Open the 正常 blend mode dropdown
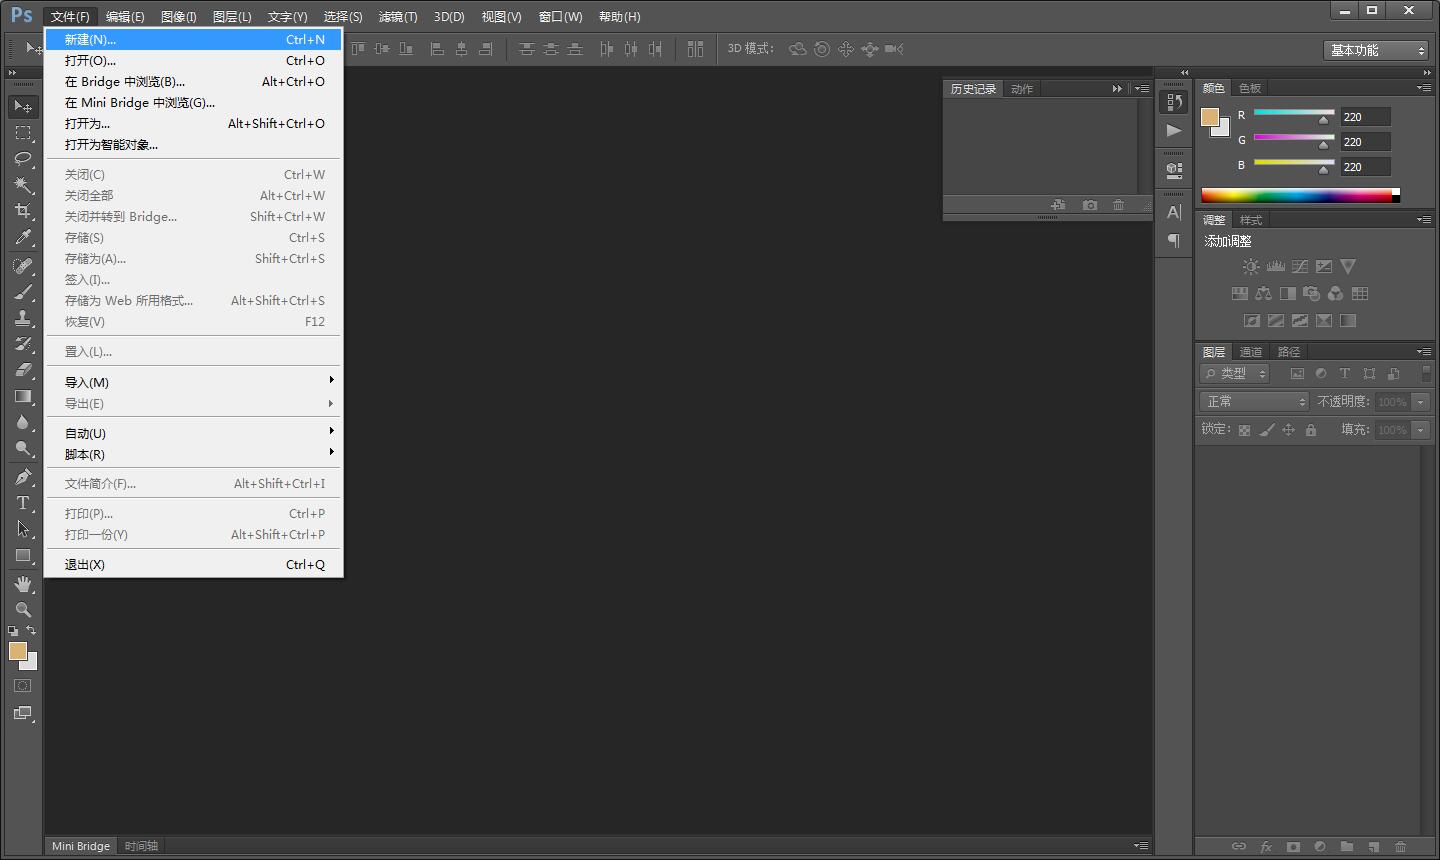Screen dimensions: 1440x860 pos(1254,401)
